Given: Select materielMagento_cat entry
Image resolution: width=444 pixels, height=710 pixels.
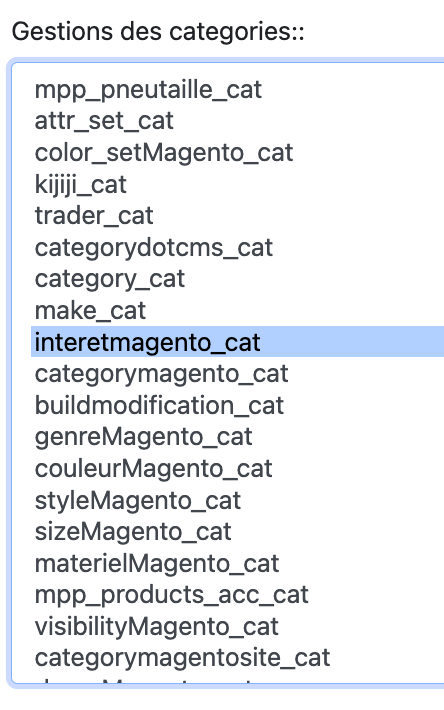Looking at the screenshot, I should 238,563.
